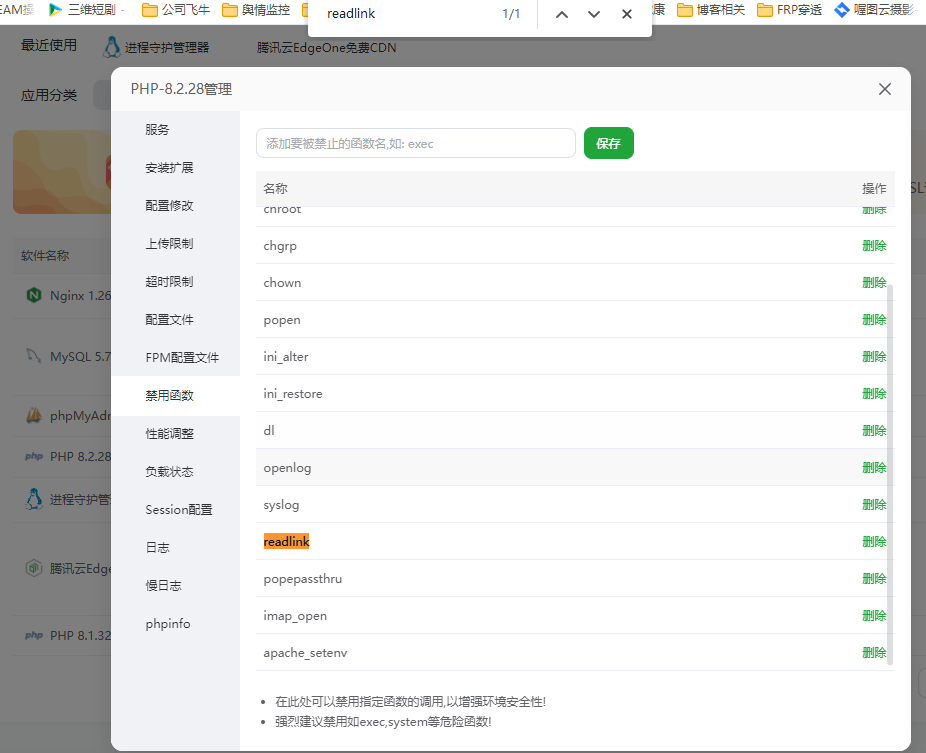Open the Session配置 tab
This screenshot has width=926, height=753.
click(179, 509)
